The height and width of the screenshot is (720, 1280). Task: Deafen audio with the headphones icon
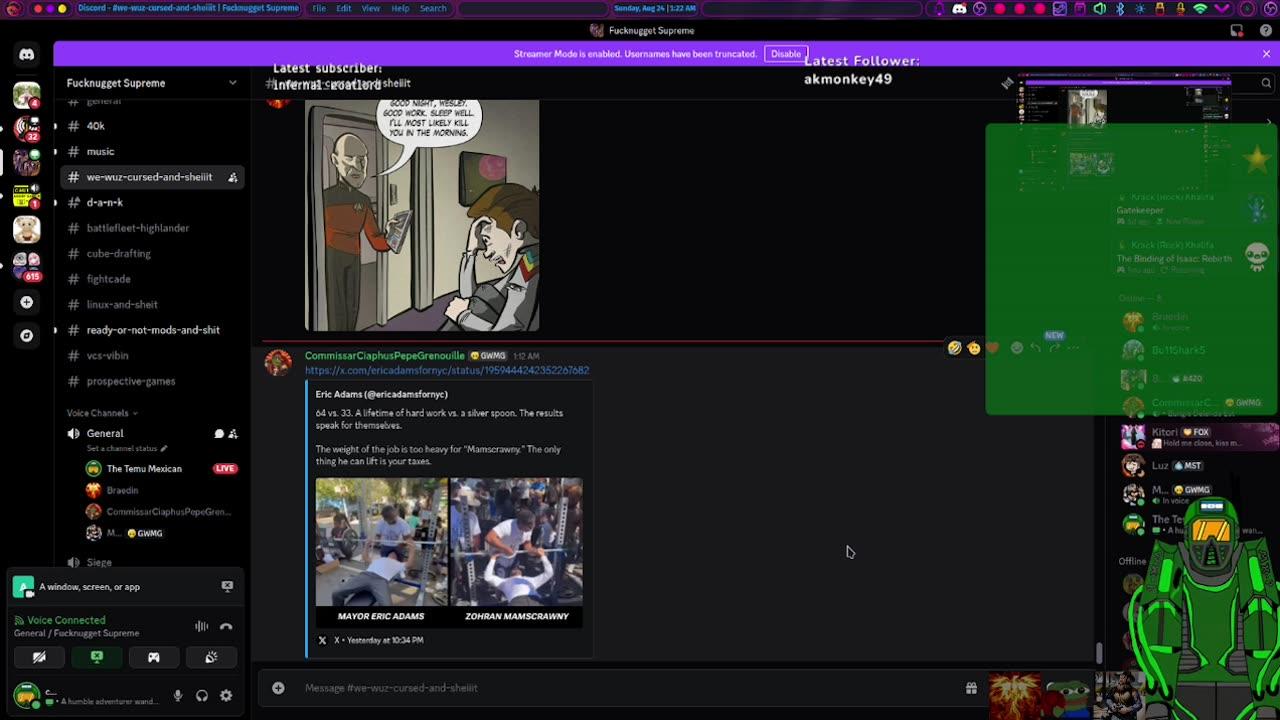[x=202, y=696]
